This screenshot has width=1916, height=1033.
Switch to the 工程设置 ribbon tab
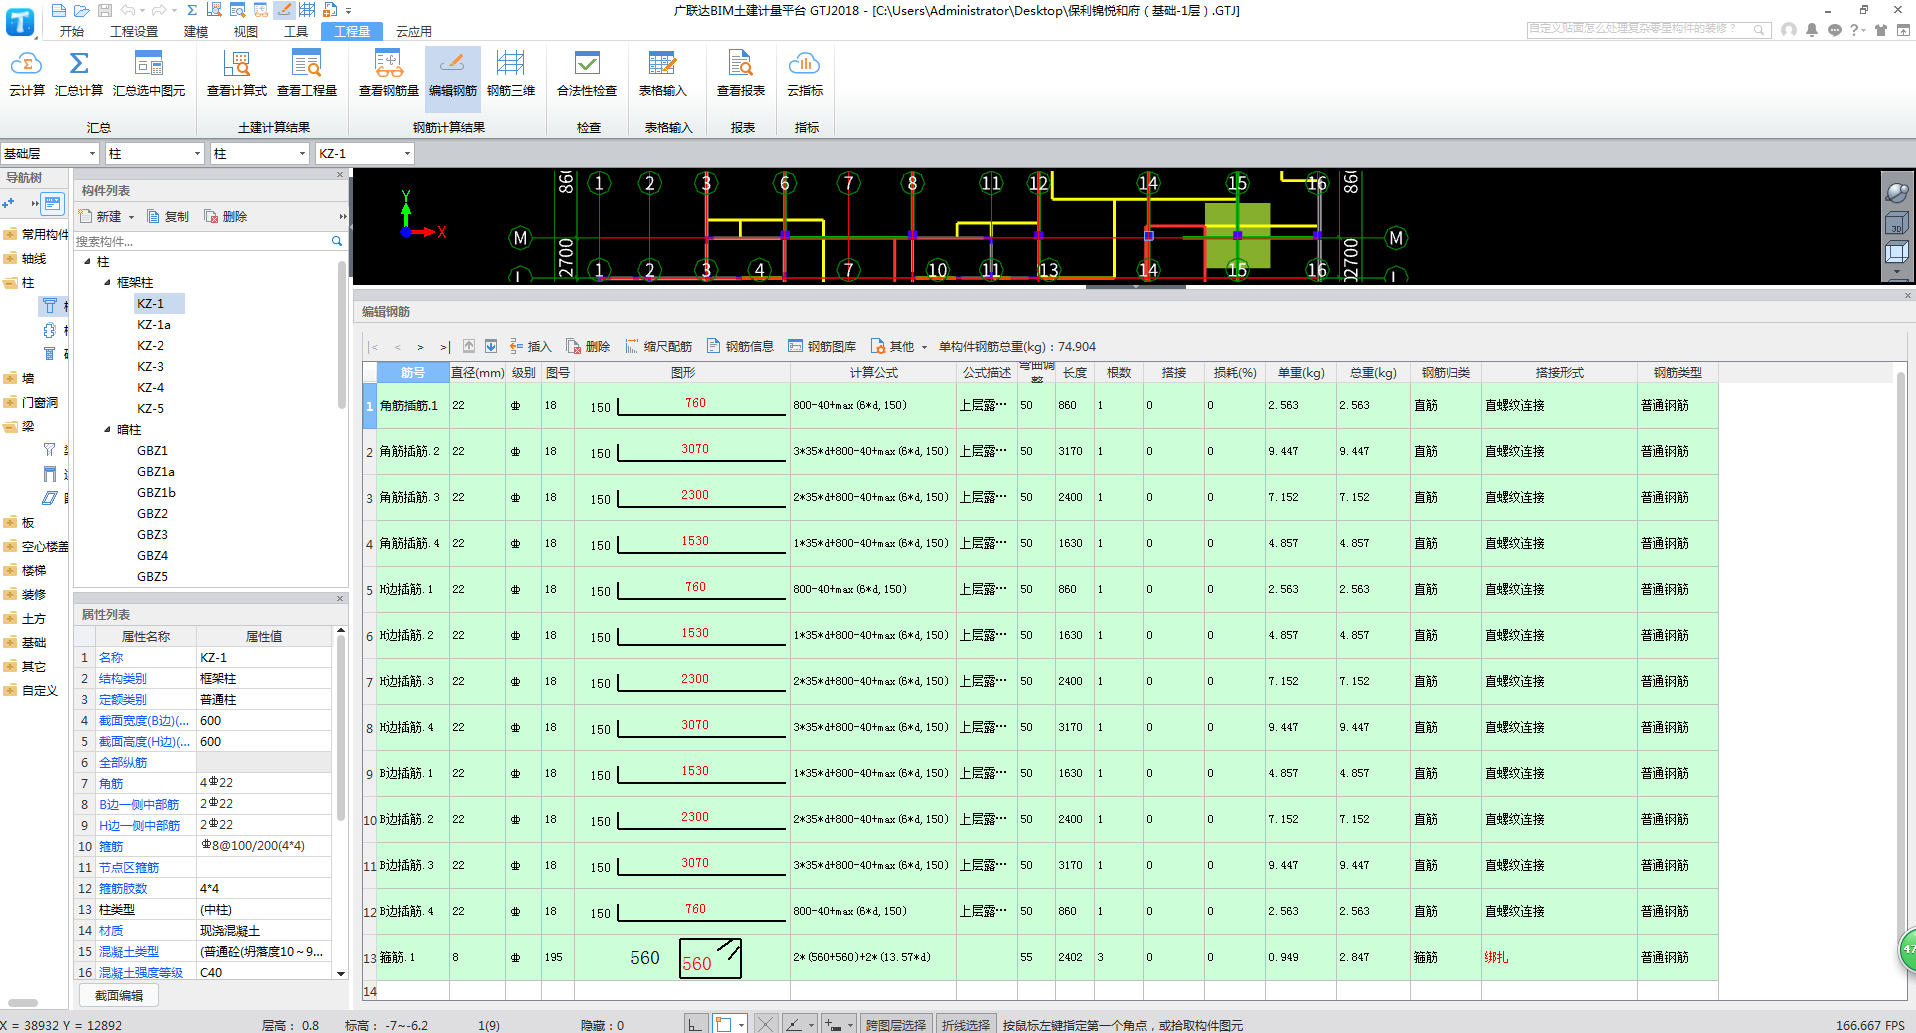[x=134, y=31]
